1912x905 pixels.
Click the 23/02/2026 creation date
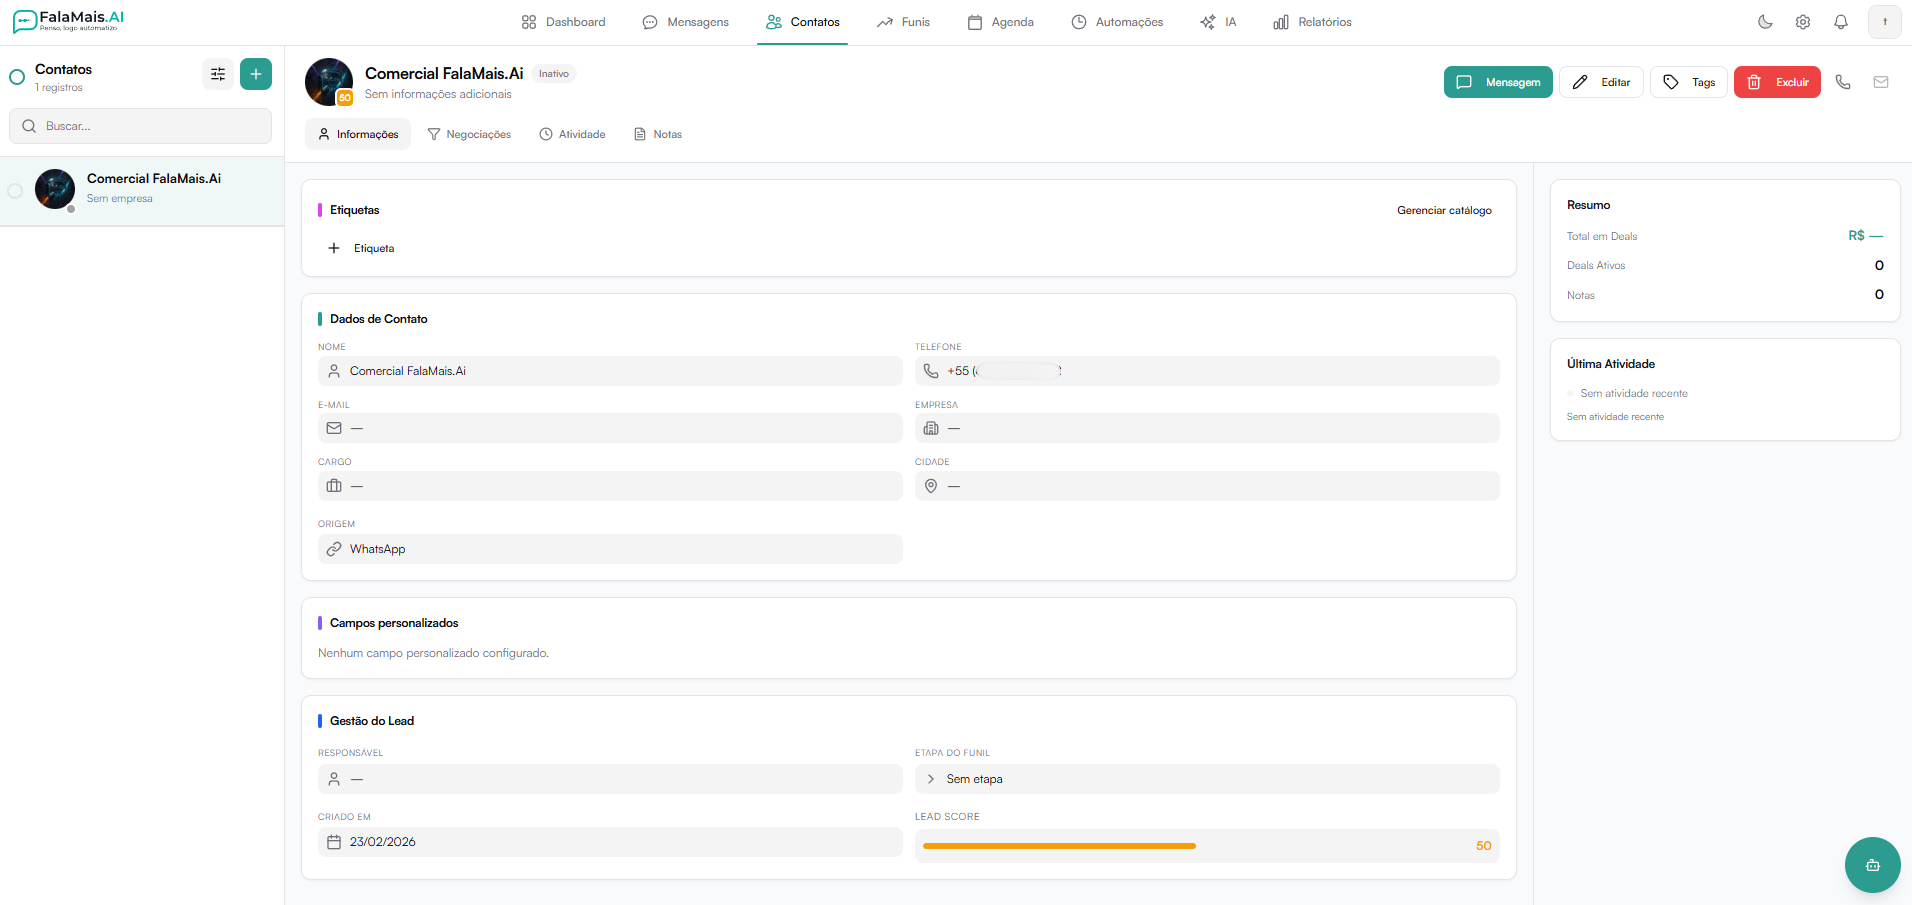383,842
